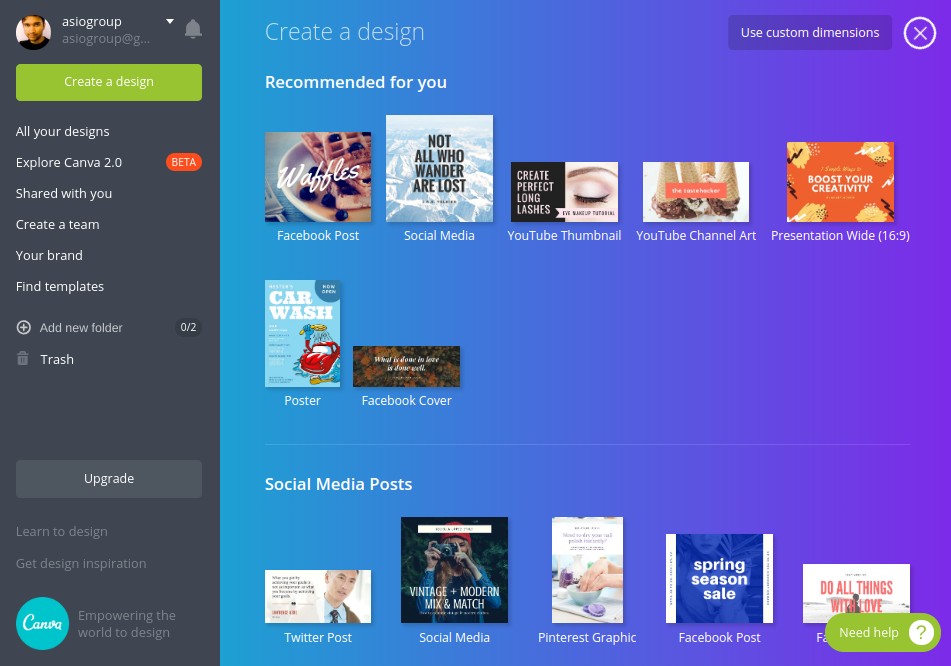Click the profile avatar photo
Screen dimensions: 951x666
pyautogui.click(x=33, y=32)
